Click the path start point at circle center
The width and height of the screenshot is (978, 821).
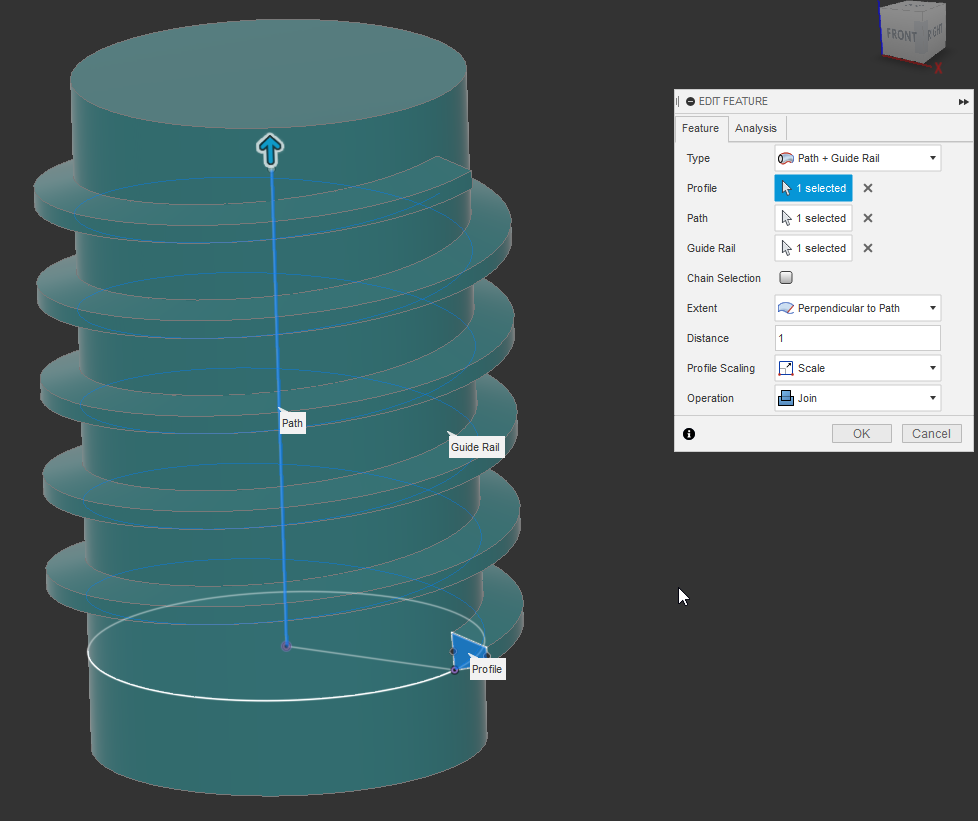[x=286, y=646]
